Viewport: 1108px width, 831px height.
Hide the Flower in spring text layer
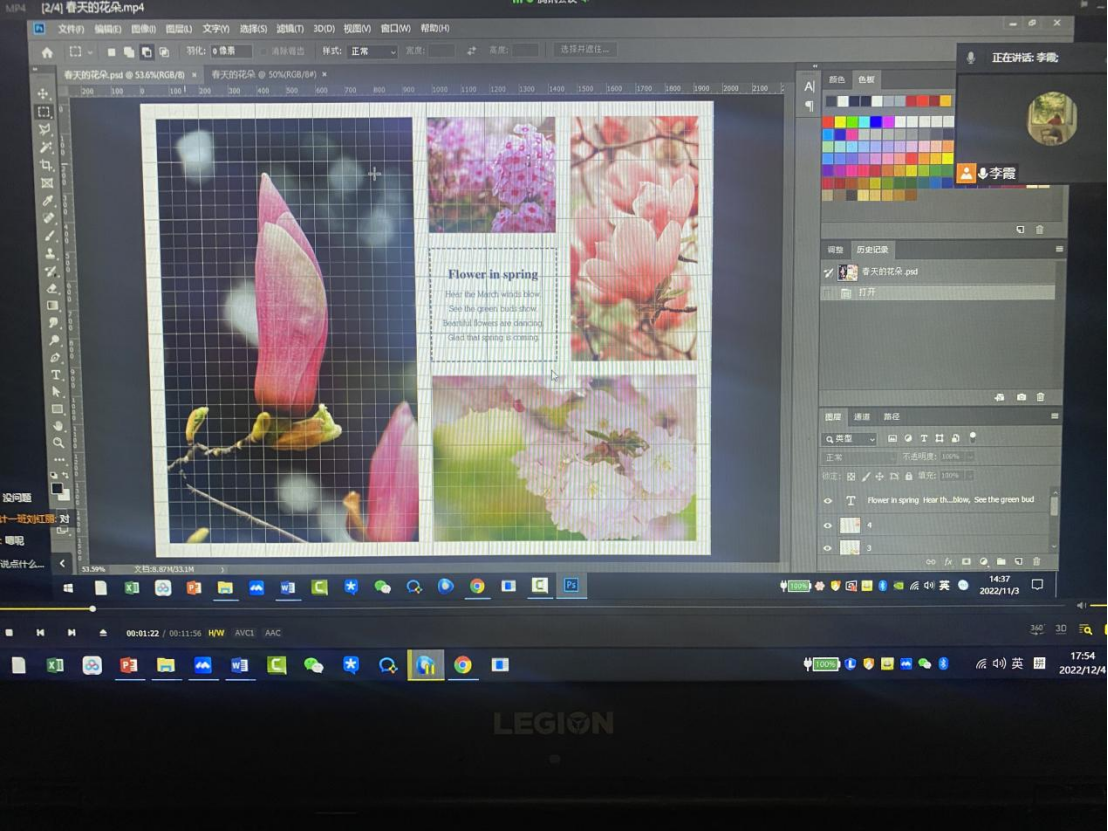[827, 501]
